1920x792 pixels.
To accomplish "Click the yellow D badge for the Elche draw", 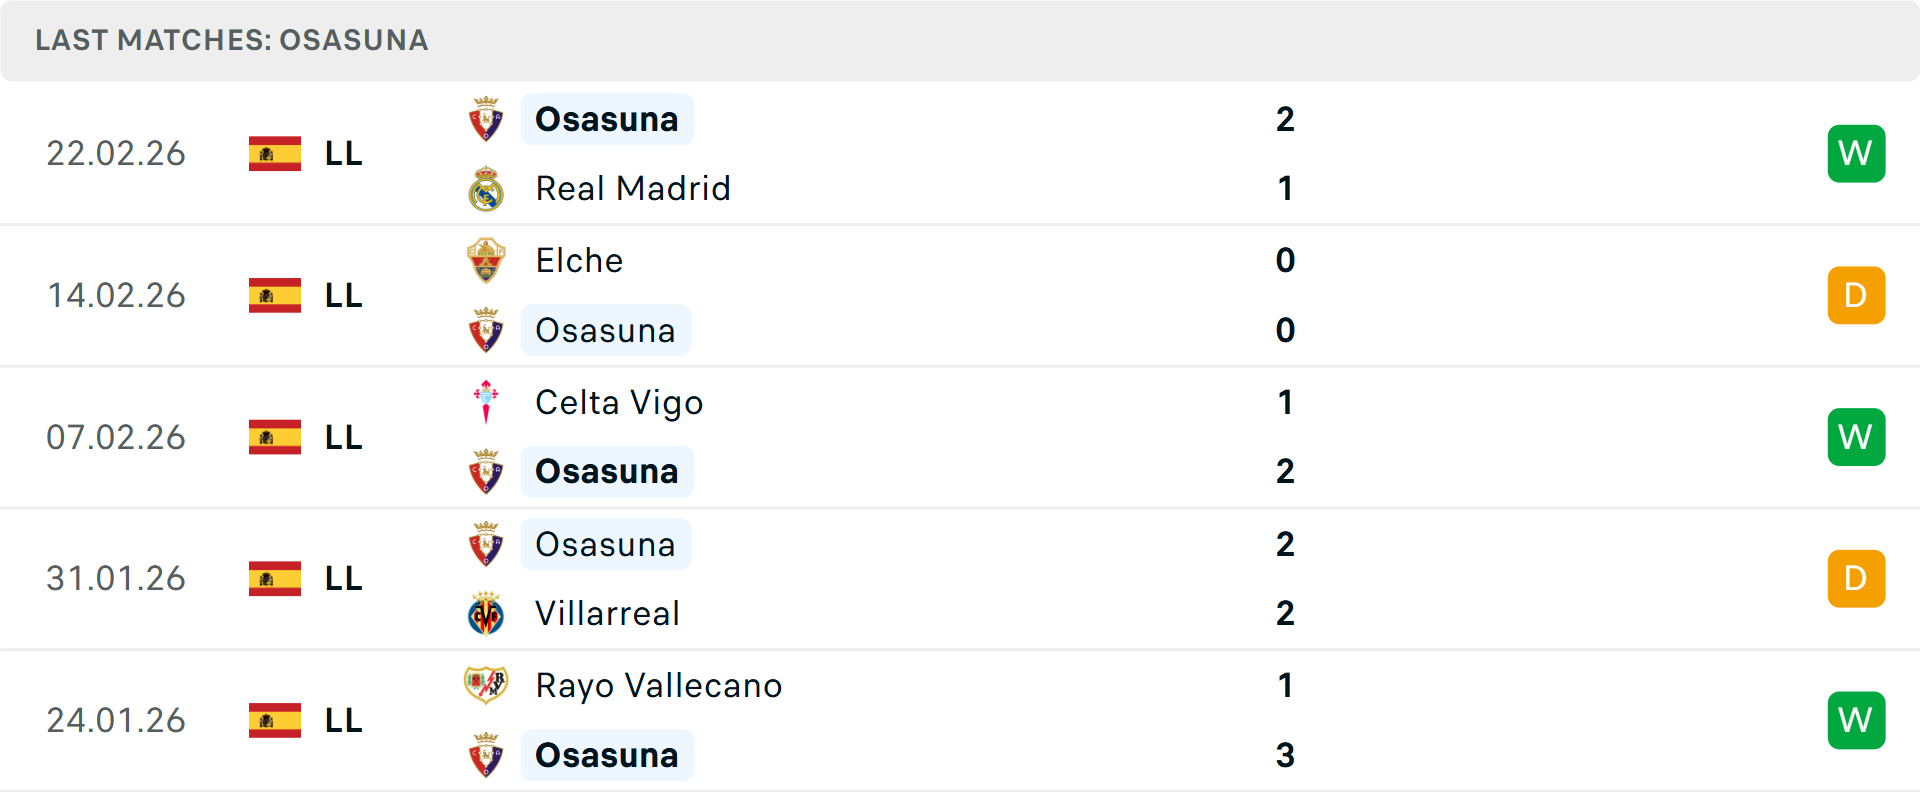I will 1856,295.
